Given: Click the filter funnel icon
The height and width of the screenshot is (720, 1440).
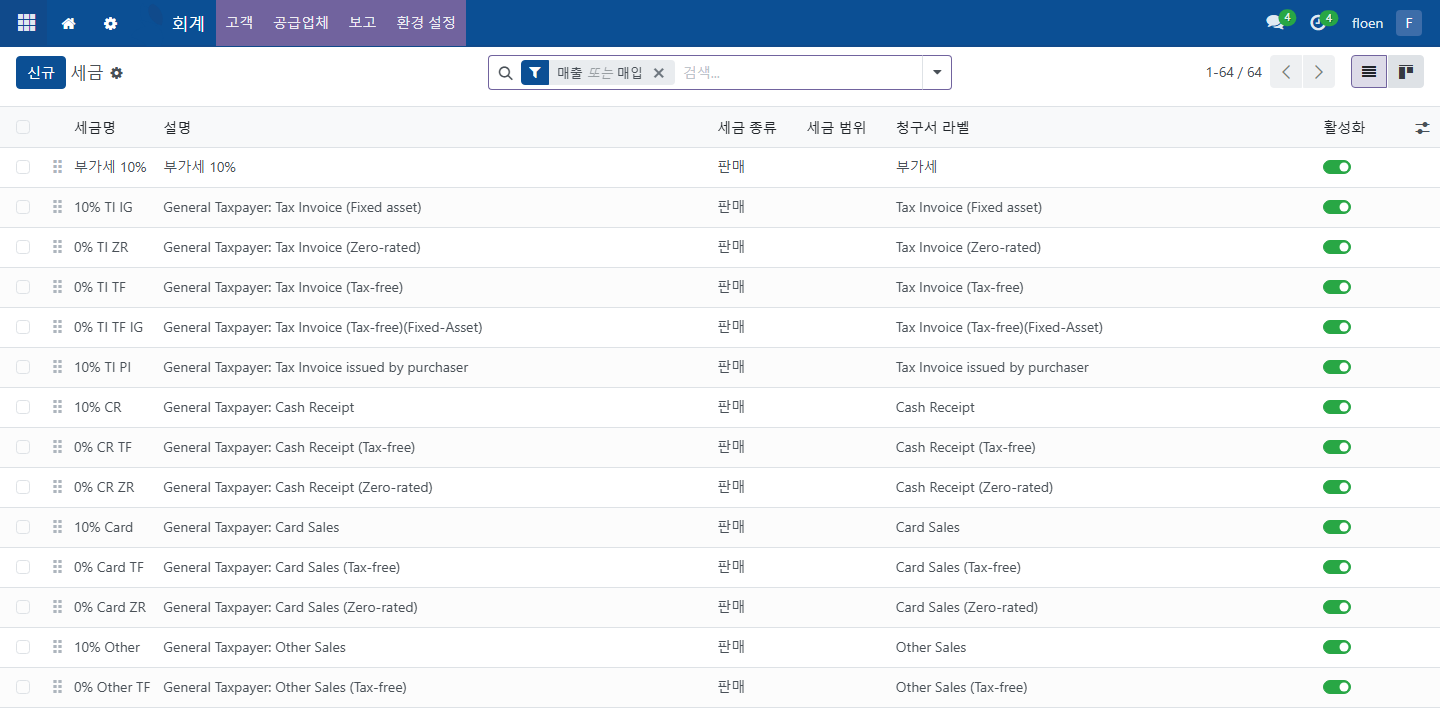Looking at the screenshot, I should coord(535,73).
